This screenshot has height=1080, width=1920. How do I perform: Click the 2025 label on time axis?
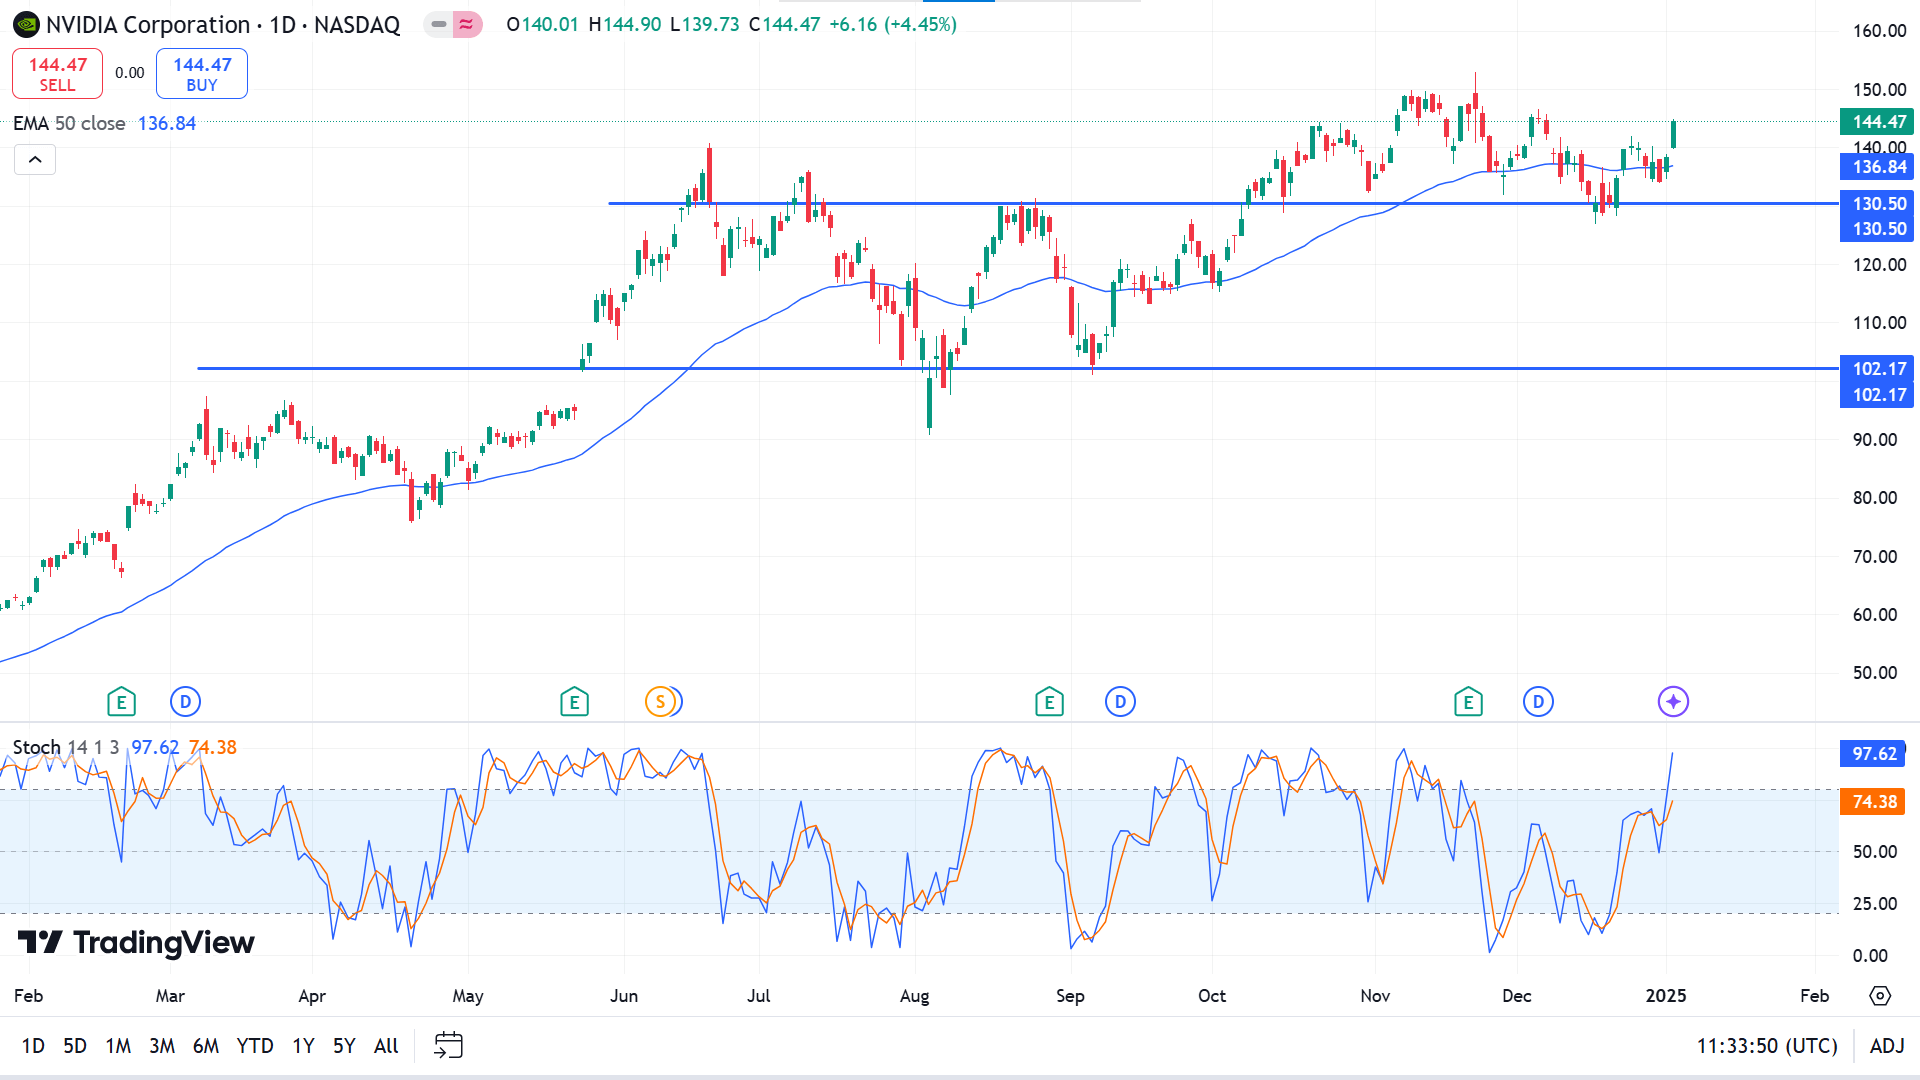[x=1666, y=996]
